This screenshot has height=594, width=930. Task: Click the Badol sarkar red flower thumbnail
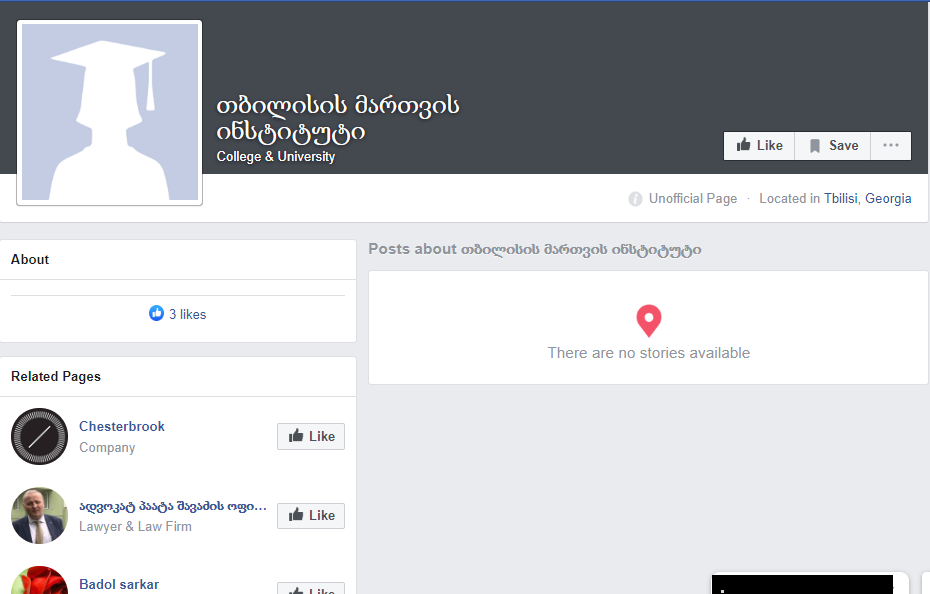point(40,580)
